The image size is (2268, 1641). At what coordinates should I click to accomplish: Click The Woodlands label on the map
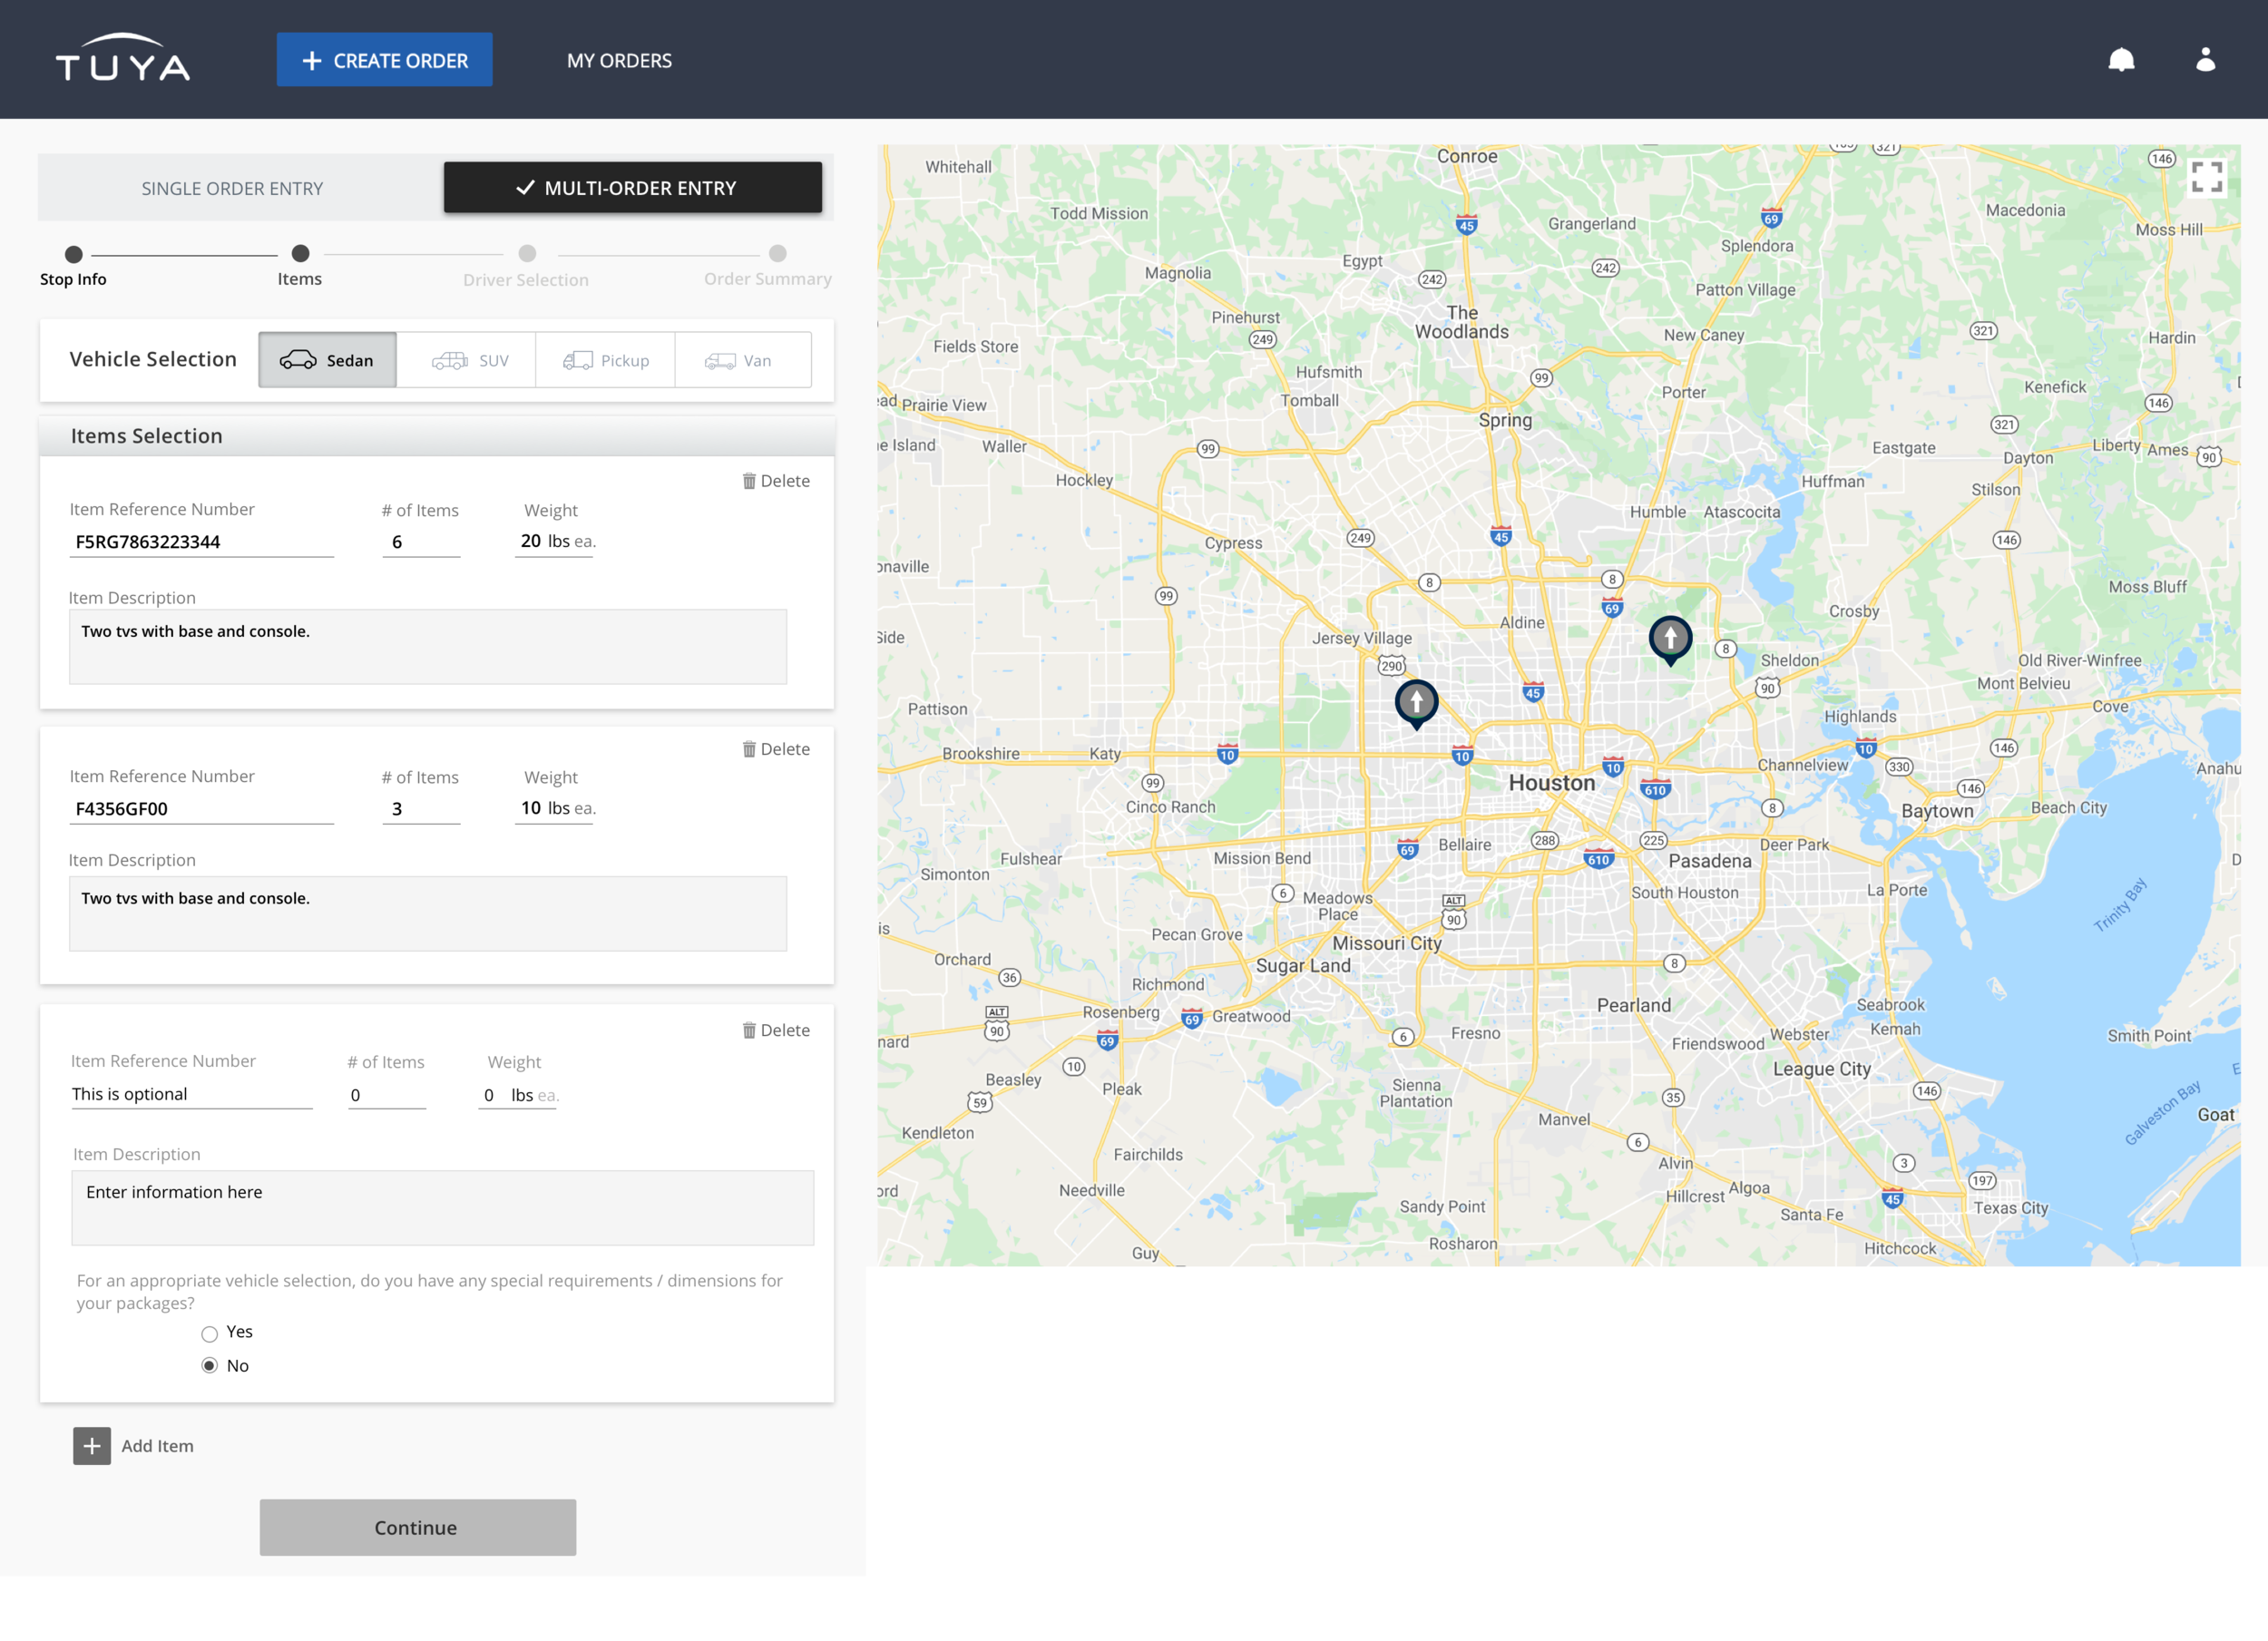pyautogui.click(x=1461, y=322)
